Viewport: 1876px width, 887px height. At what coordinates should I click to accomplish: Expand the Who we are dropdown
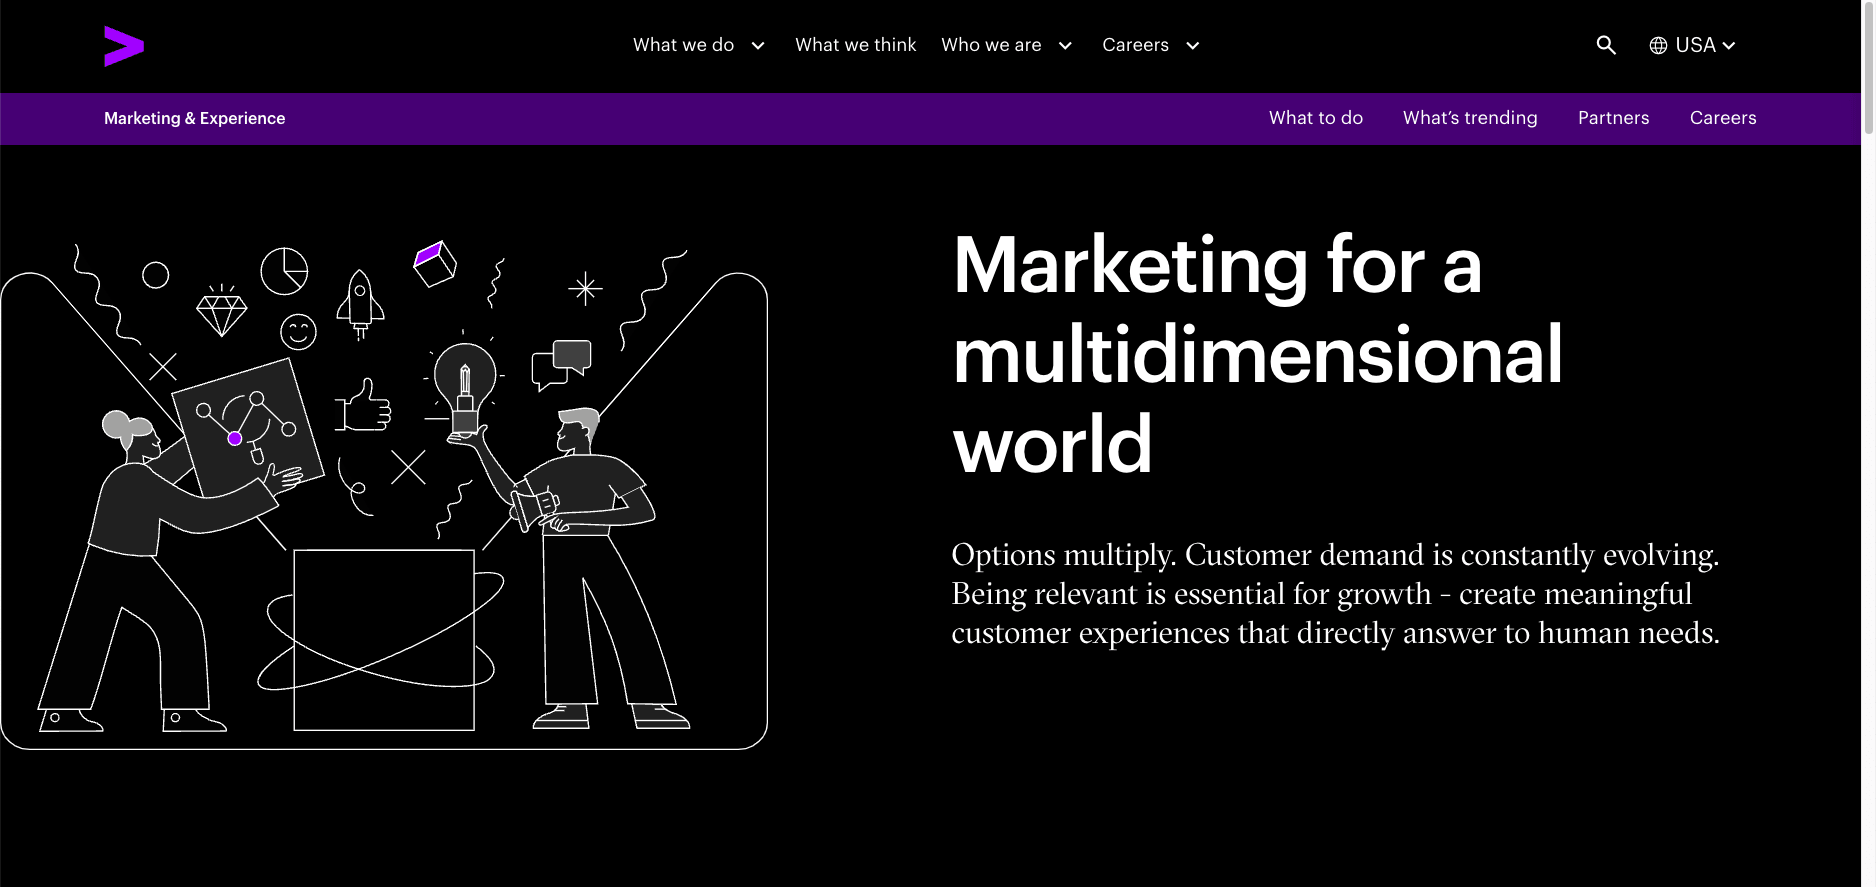point(1006,45)
